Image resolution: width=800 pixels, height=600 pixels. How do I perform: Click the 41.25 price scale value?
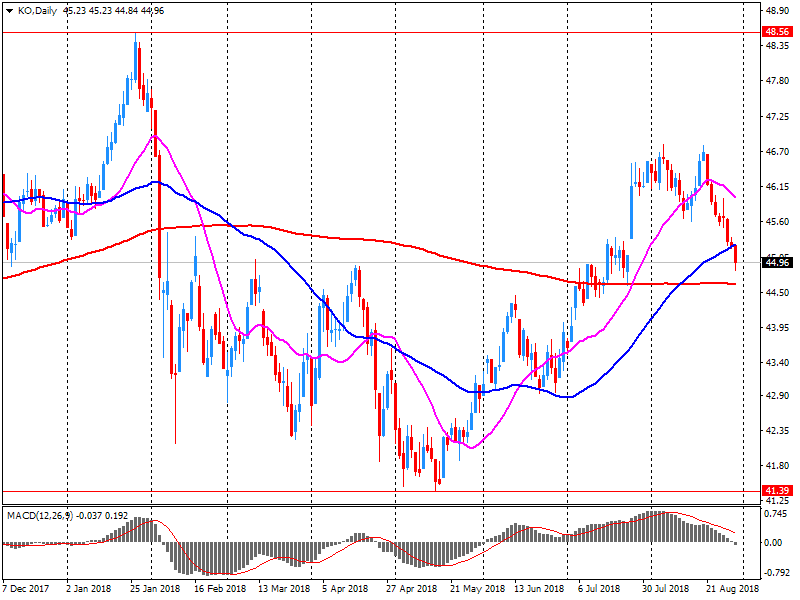777,501
